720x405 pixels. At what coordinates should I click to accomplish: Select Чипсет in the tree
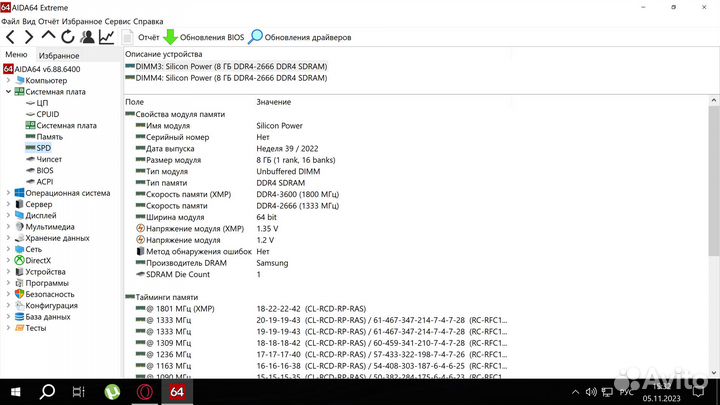44,159
